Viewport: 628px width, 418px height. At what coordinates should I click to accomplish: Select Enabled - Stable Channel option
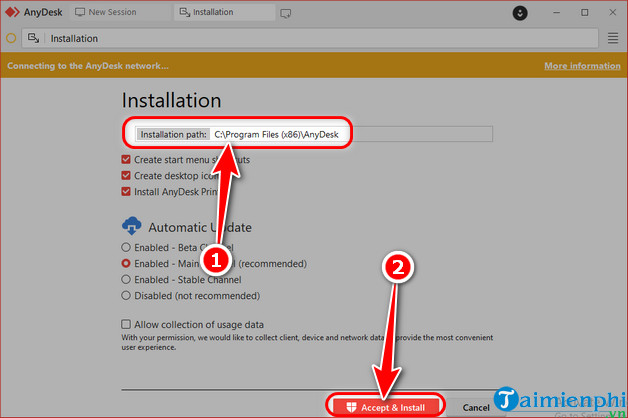click(x=126, y=280)
